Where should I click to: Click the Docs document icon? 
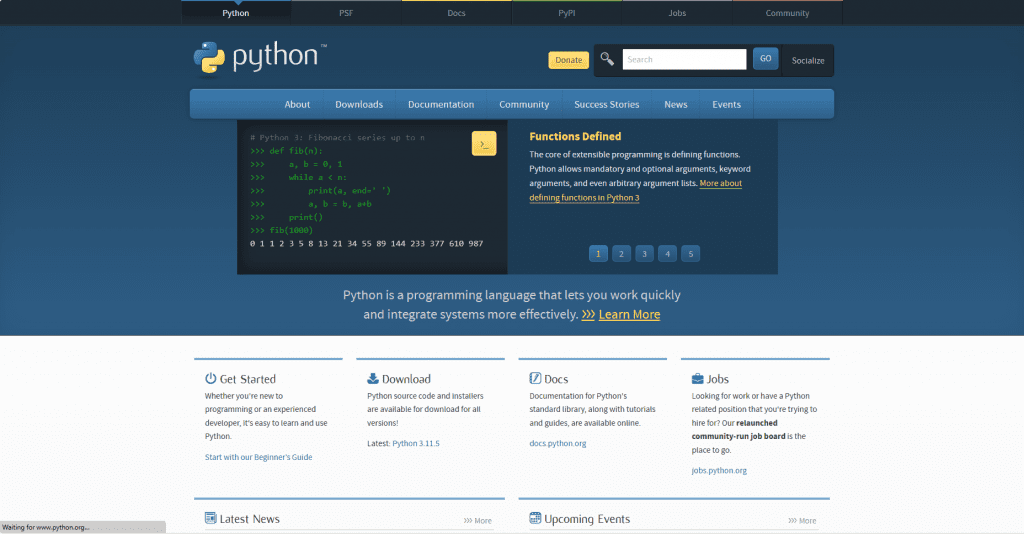(x=535, y=378)
